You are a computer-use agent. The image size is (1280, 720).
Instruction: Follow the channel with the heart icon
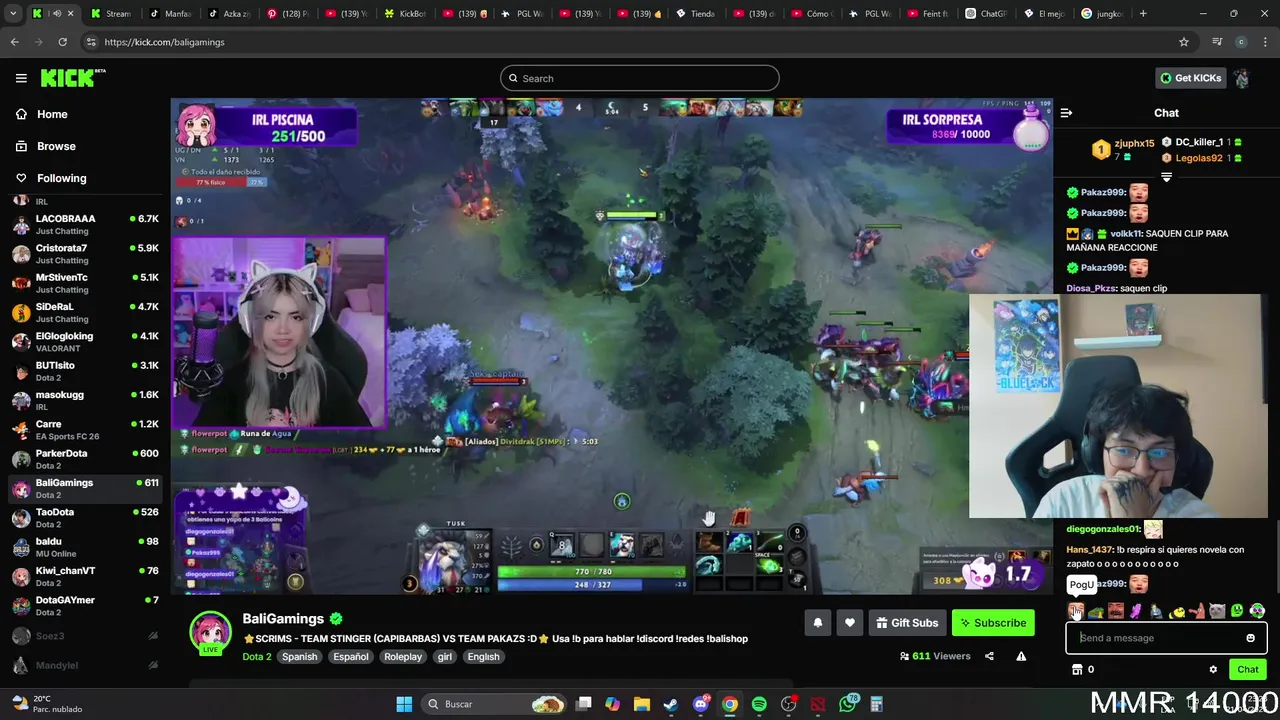tap(849, 623)
